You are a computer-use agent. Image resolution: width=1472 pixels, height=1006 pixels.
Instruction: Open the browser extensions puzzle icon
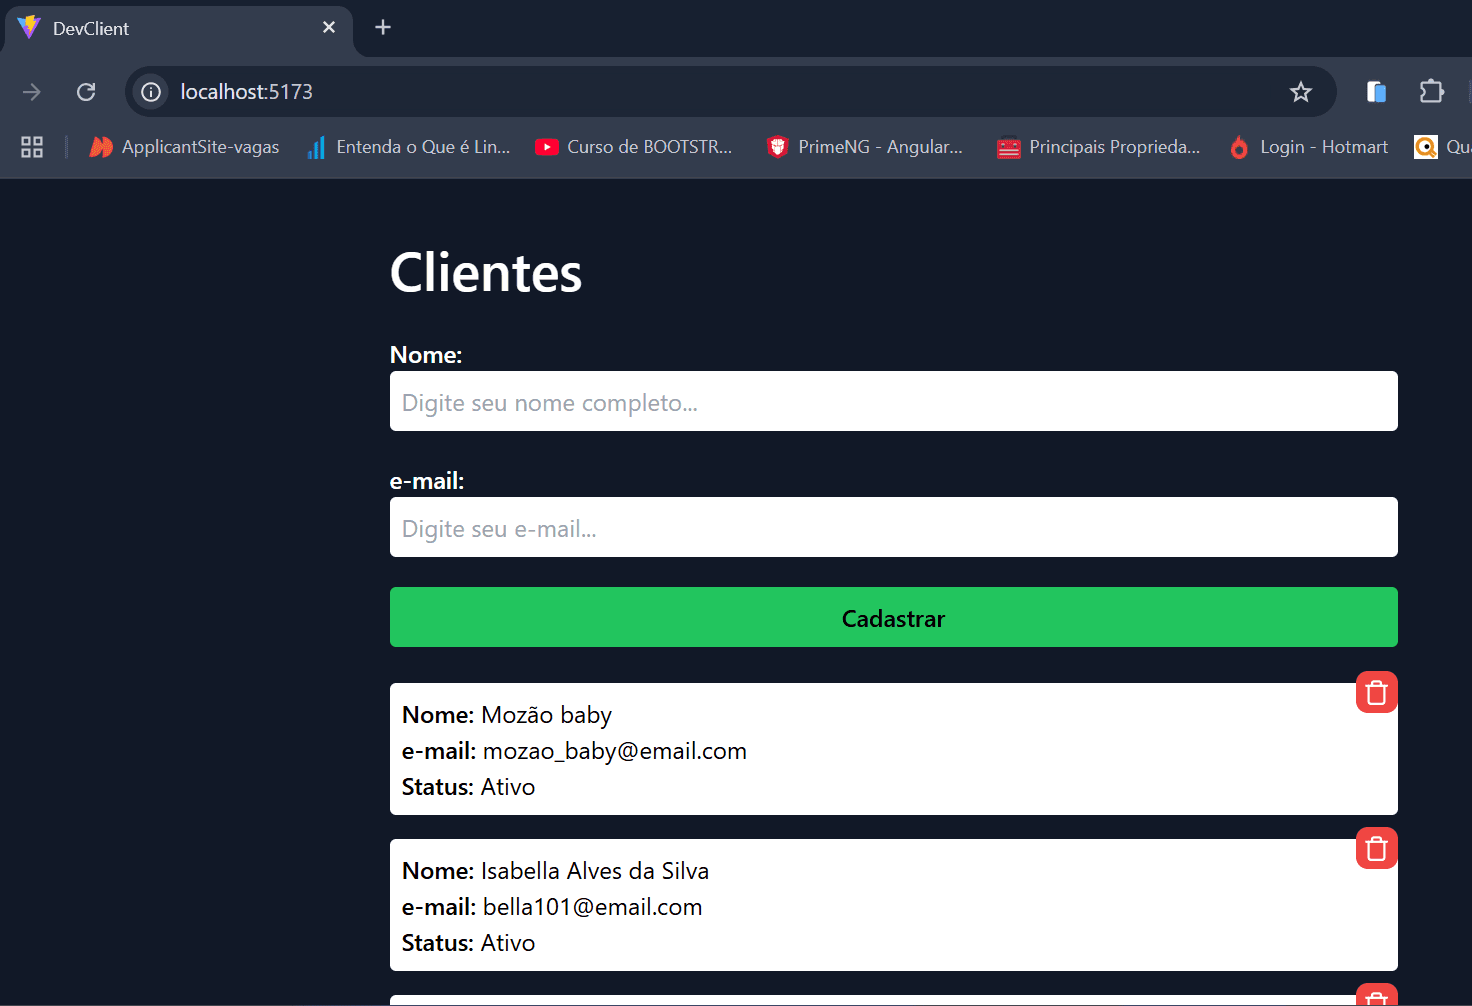pos(1432,91)
